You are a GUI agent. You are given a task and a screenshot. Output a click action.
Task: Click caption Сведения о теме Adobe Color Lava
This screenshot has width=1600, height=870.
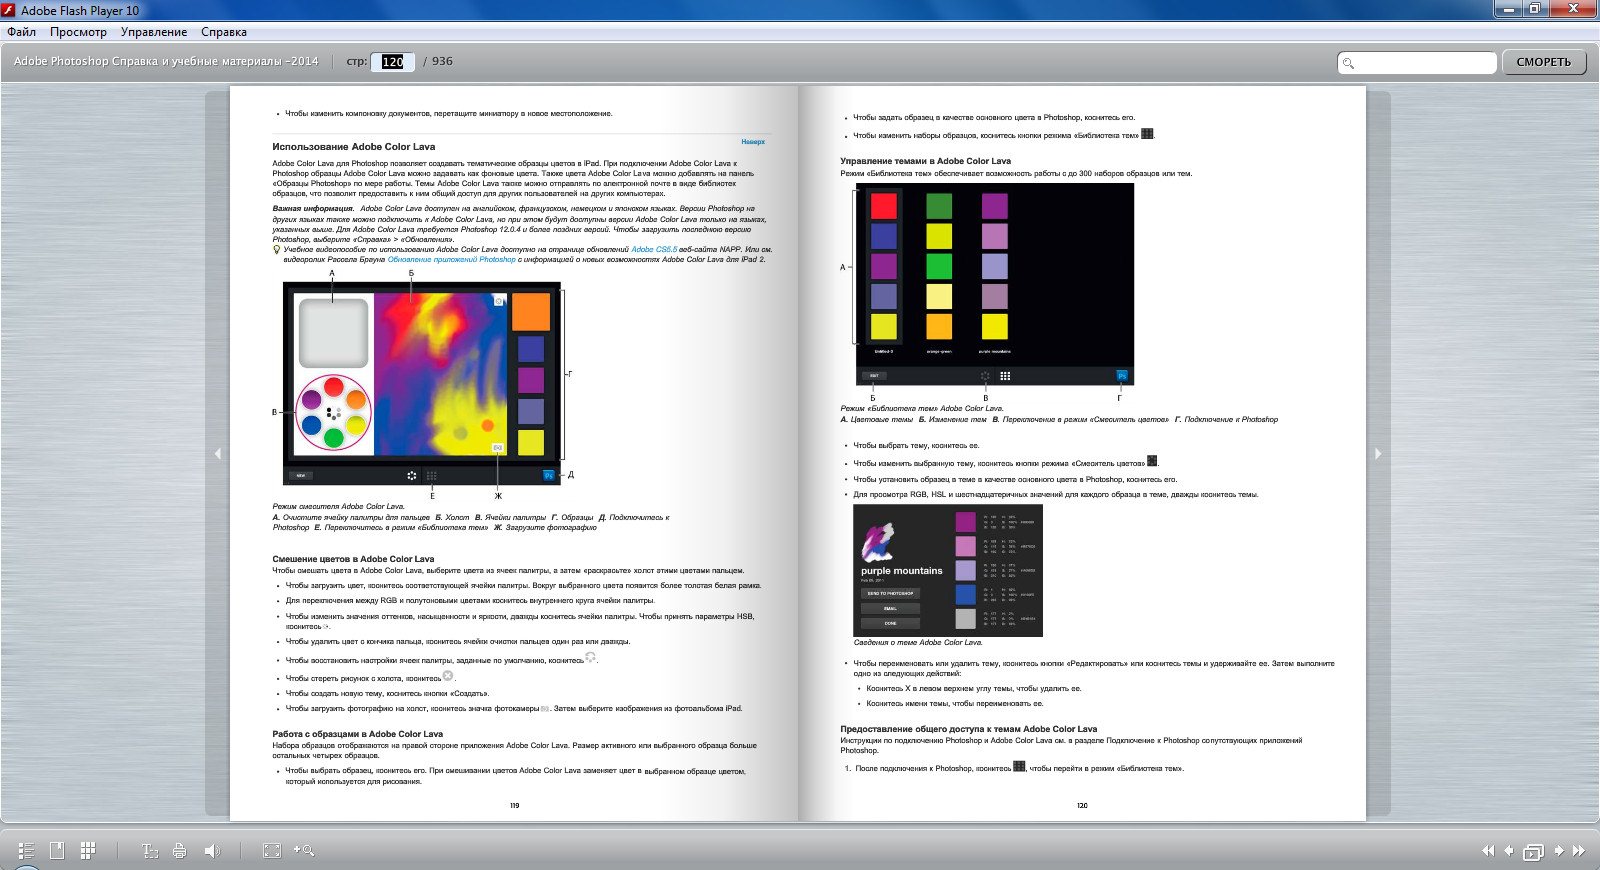(x=918, y=643)
